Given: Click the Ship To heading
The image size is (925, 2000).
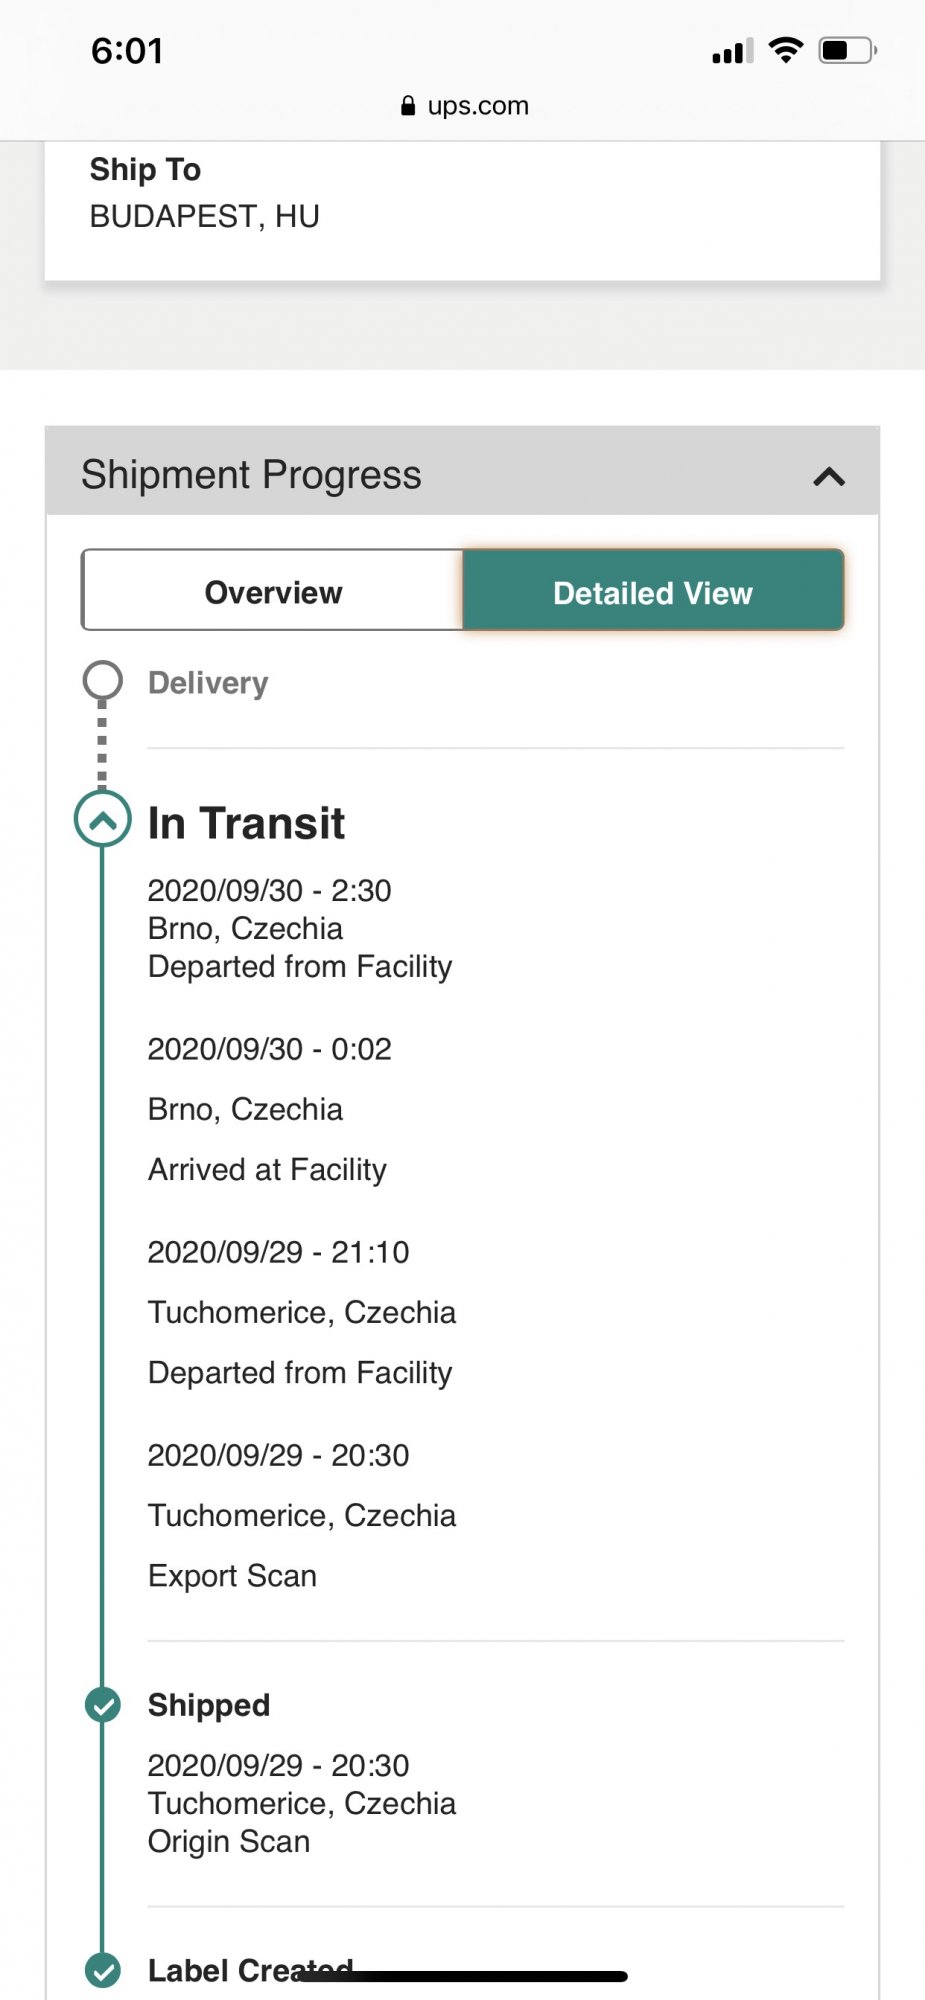Looking at the screenshot, I should coord(145,170).
